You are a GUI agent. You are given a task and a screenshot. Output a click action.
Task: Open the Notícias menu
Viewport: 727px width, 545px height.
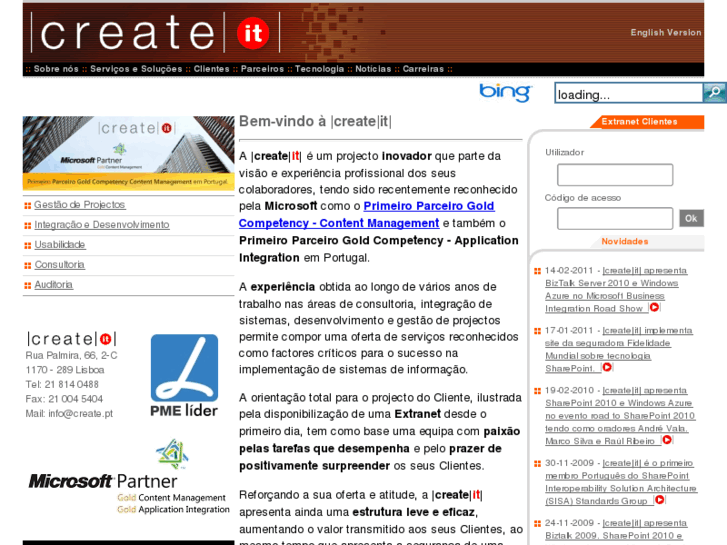[373, 69]
